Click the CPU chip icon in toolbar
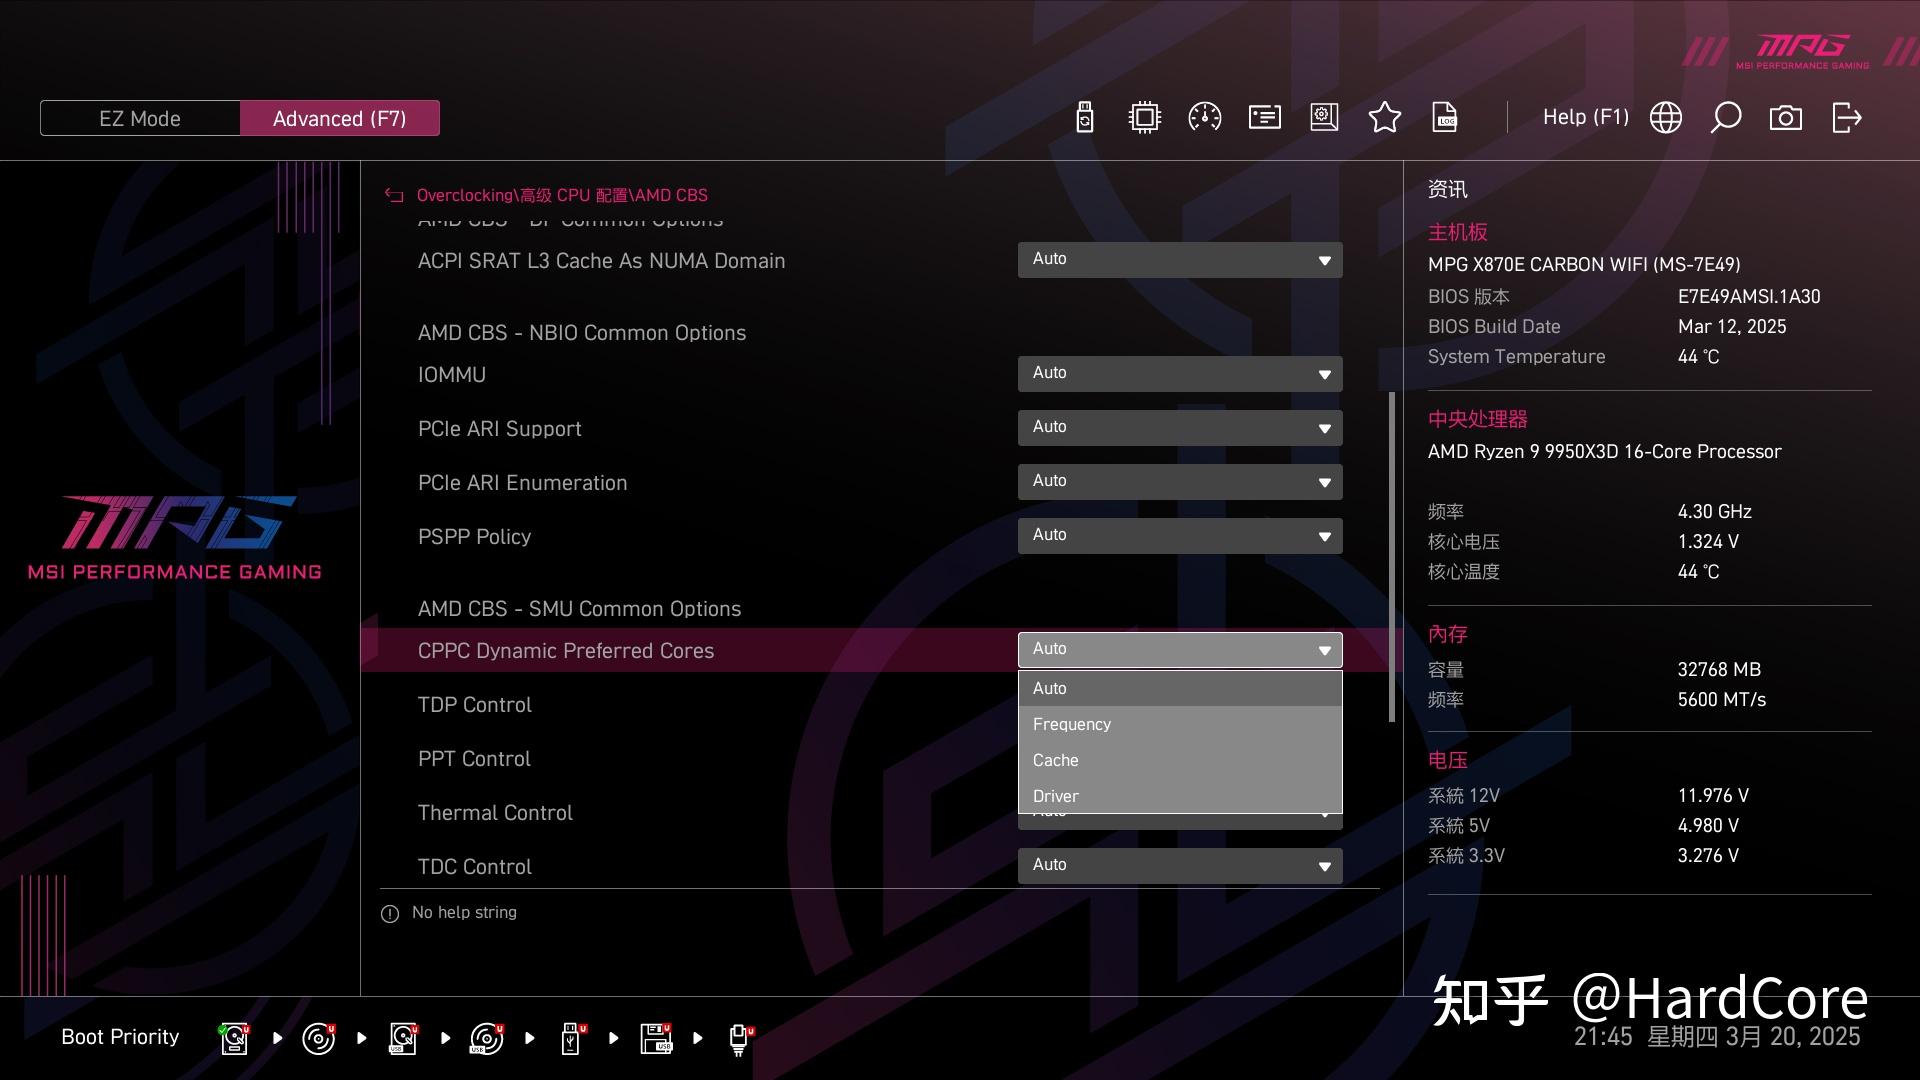This screenshot has height=1080, width=1920. (1144, 118)
